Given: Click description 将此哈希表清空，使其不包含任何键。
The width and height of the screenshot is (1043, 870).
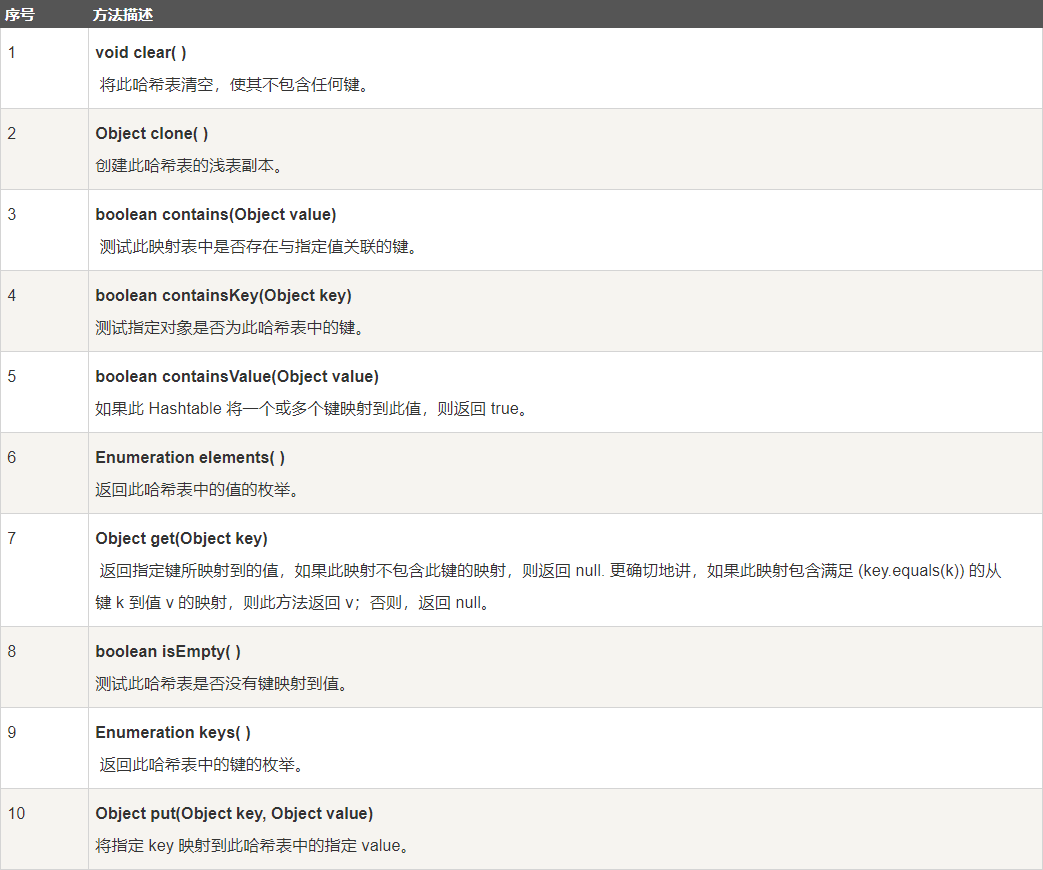Looking at the screenshot, I should tap(234, 84).
